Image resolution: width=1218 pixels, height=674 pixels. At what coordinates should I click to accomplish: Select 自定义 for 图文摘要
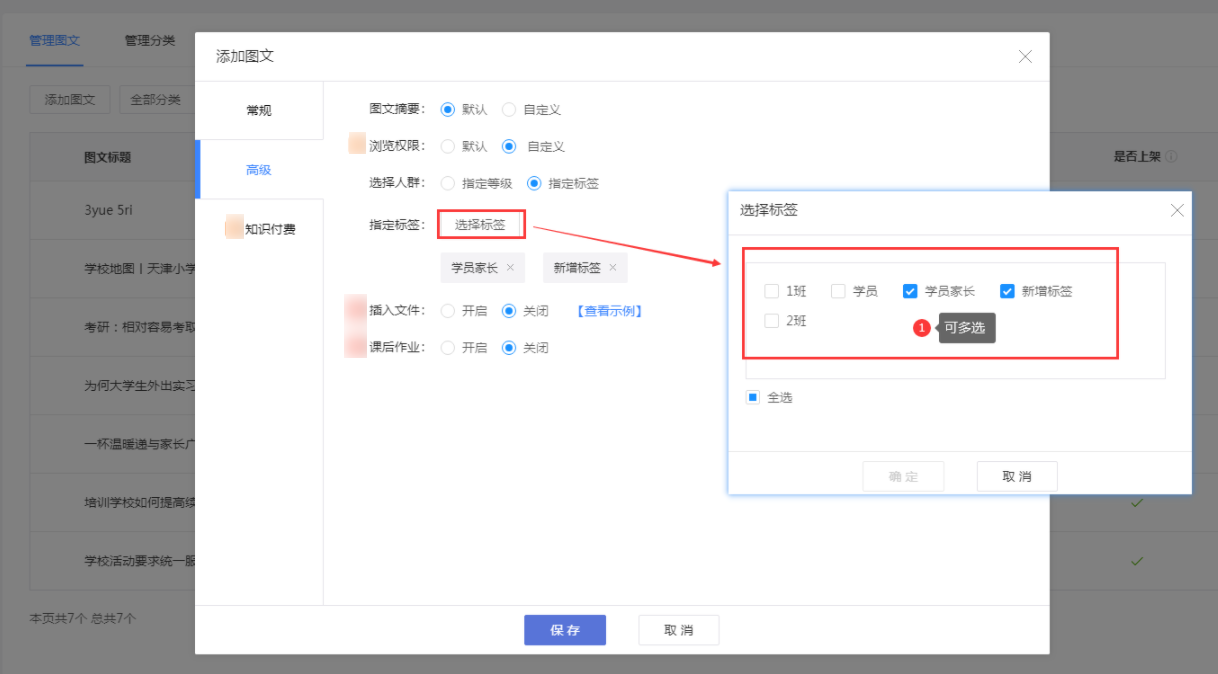(509, 109)
